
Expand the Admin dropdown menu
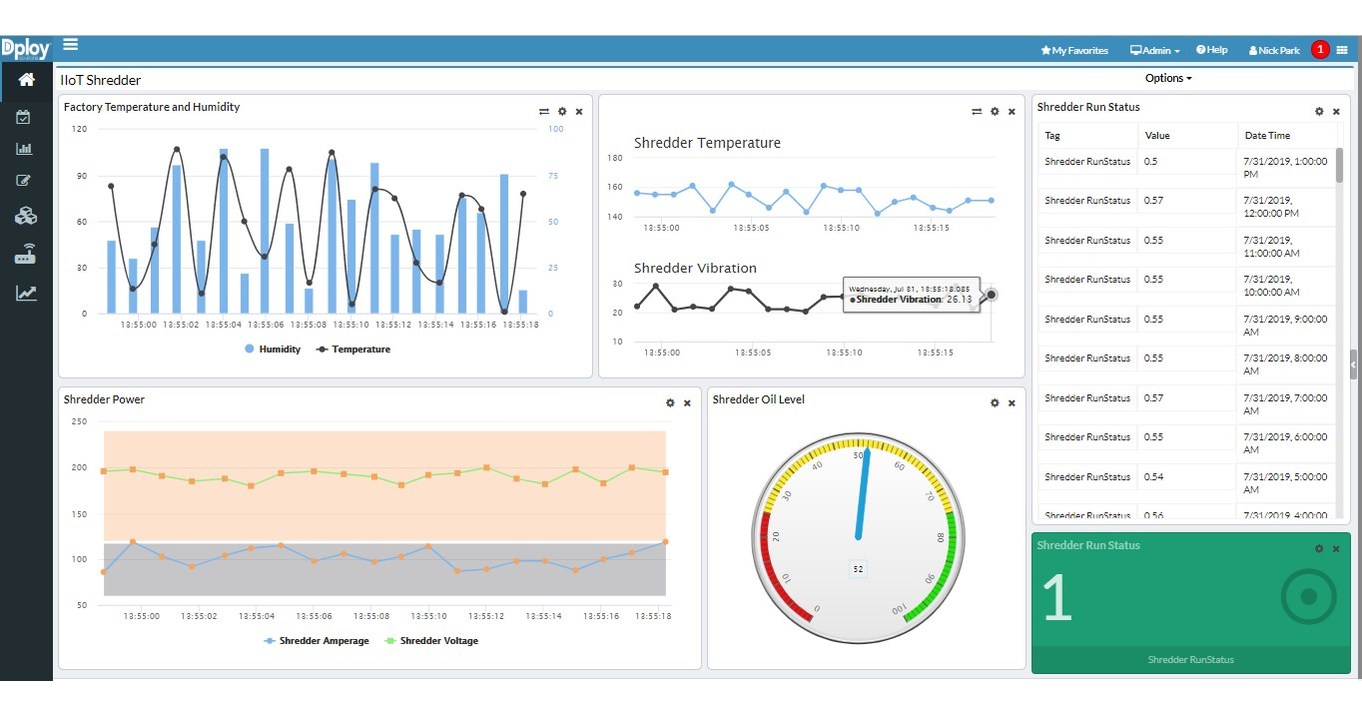pos(1154,49)
